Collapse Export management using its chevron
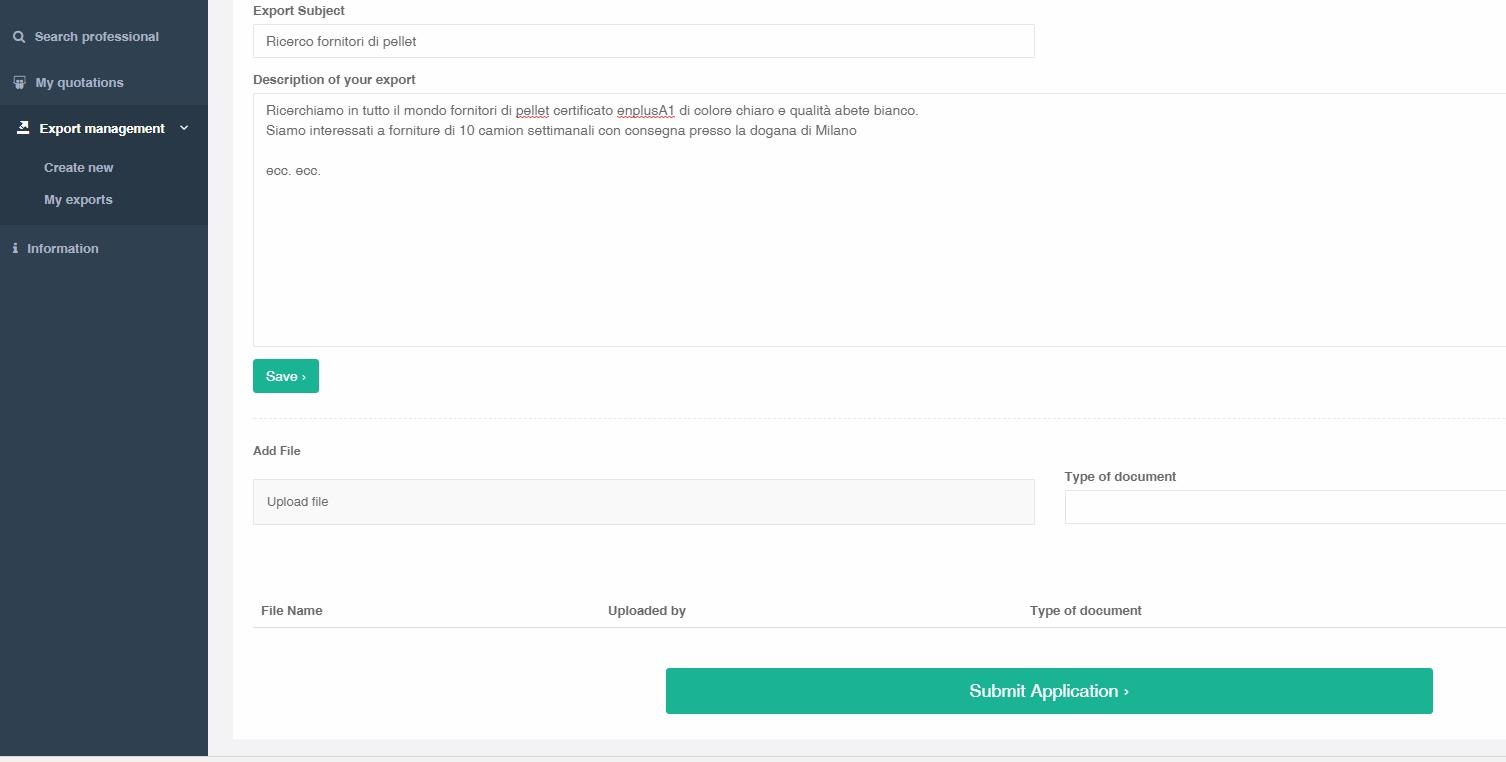Image resolution: width=1506 pixels, height=762 pixels. point(184,128)
